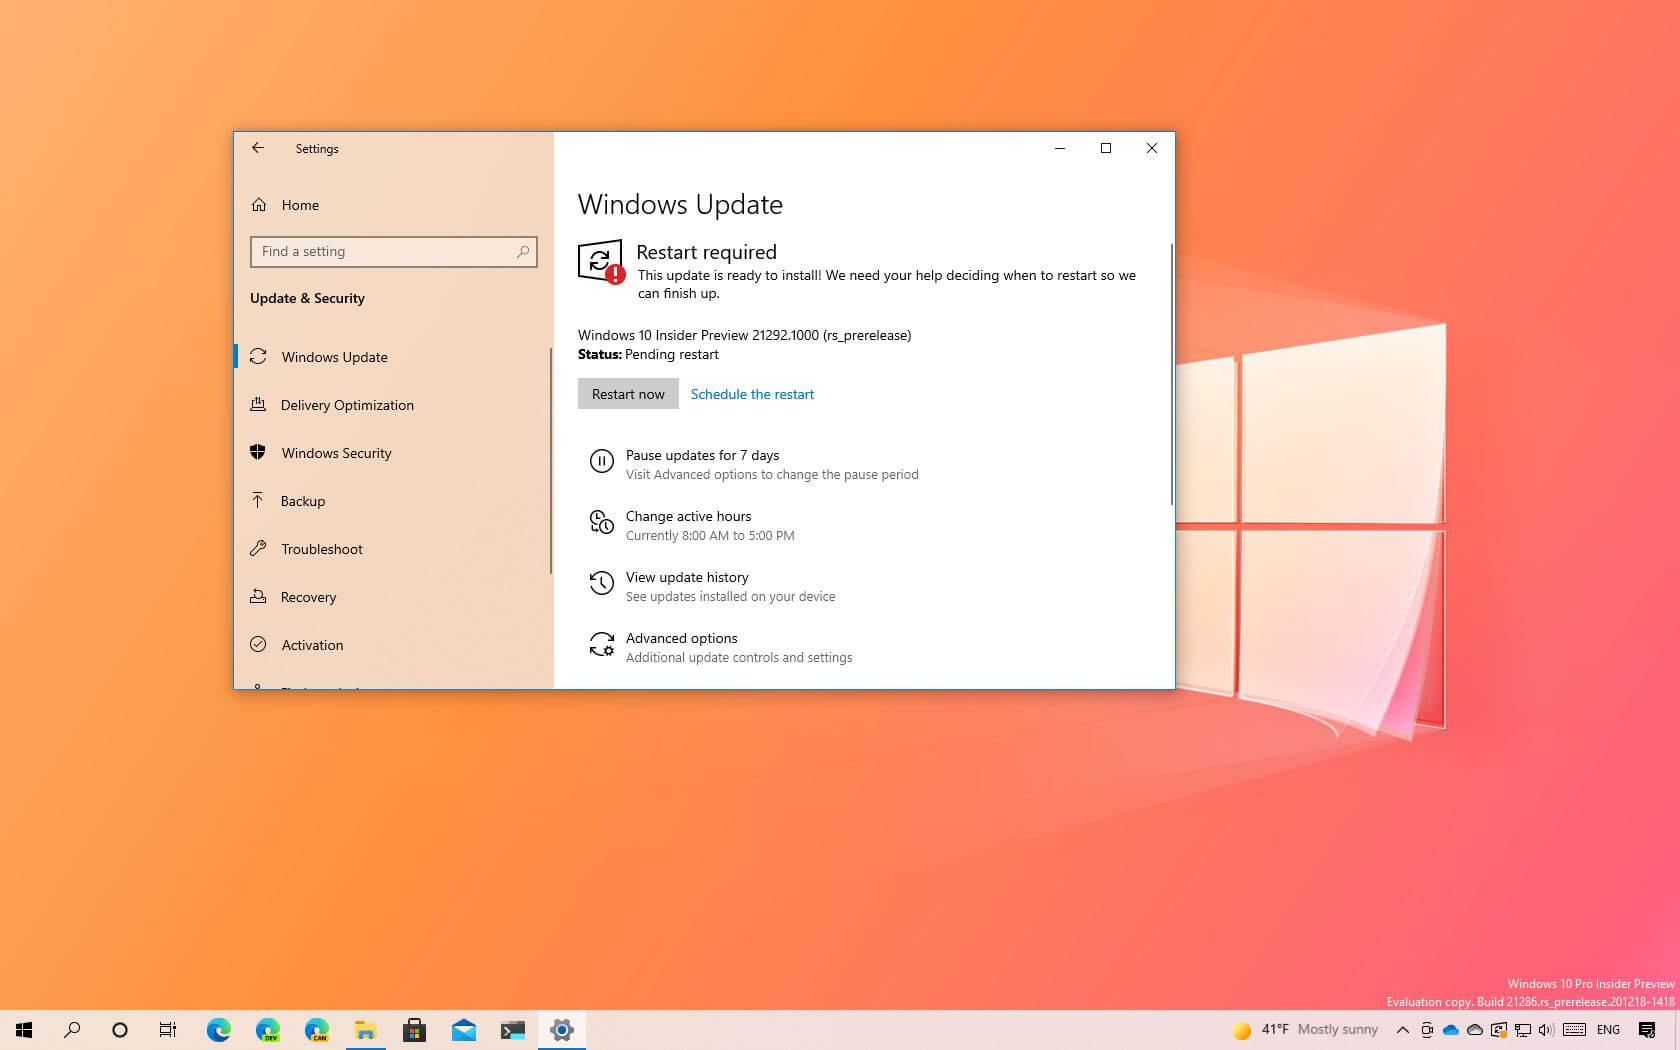Open the Troubleshoot section
1680x1050 pixels.
[320, 549]
